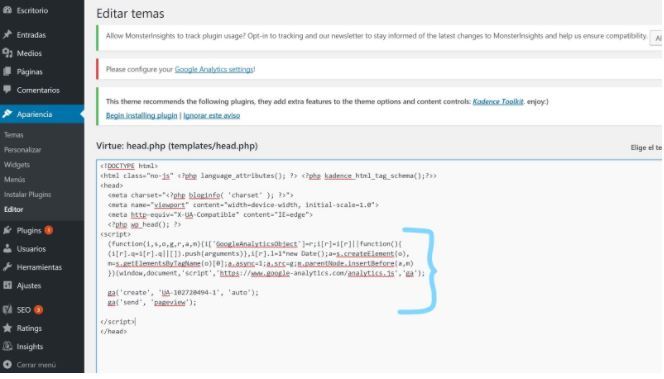664x379 pixels.
Task: Click the Cerrar menú collapse arrow icon
Action: pyautogui.click(x=7, y=364)
